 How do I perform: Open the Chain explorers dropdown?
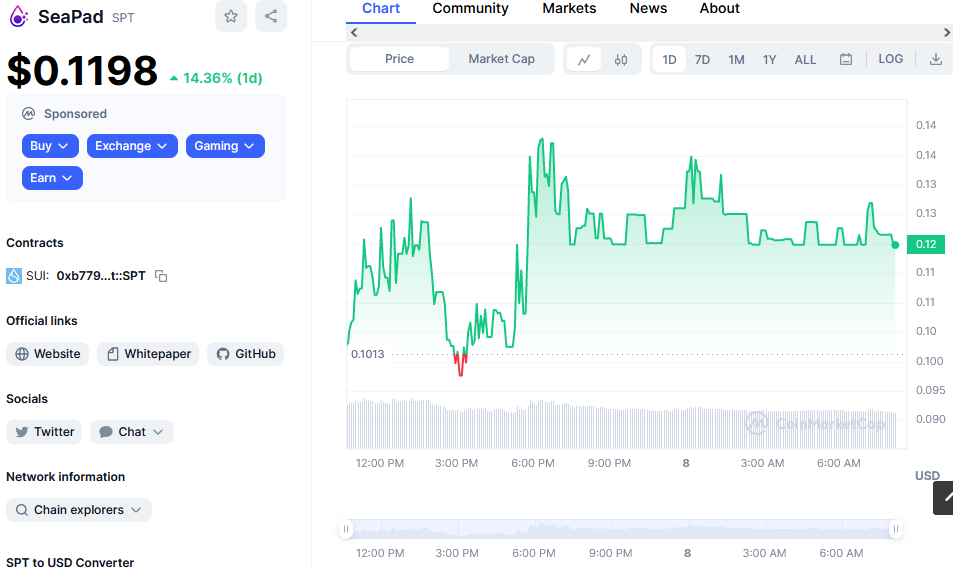tap(79, 510)
